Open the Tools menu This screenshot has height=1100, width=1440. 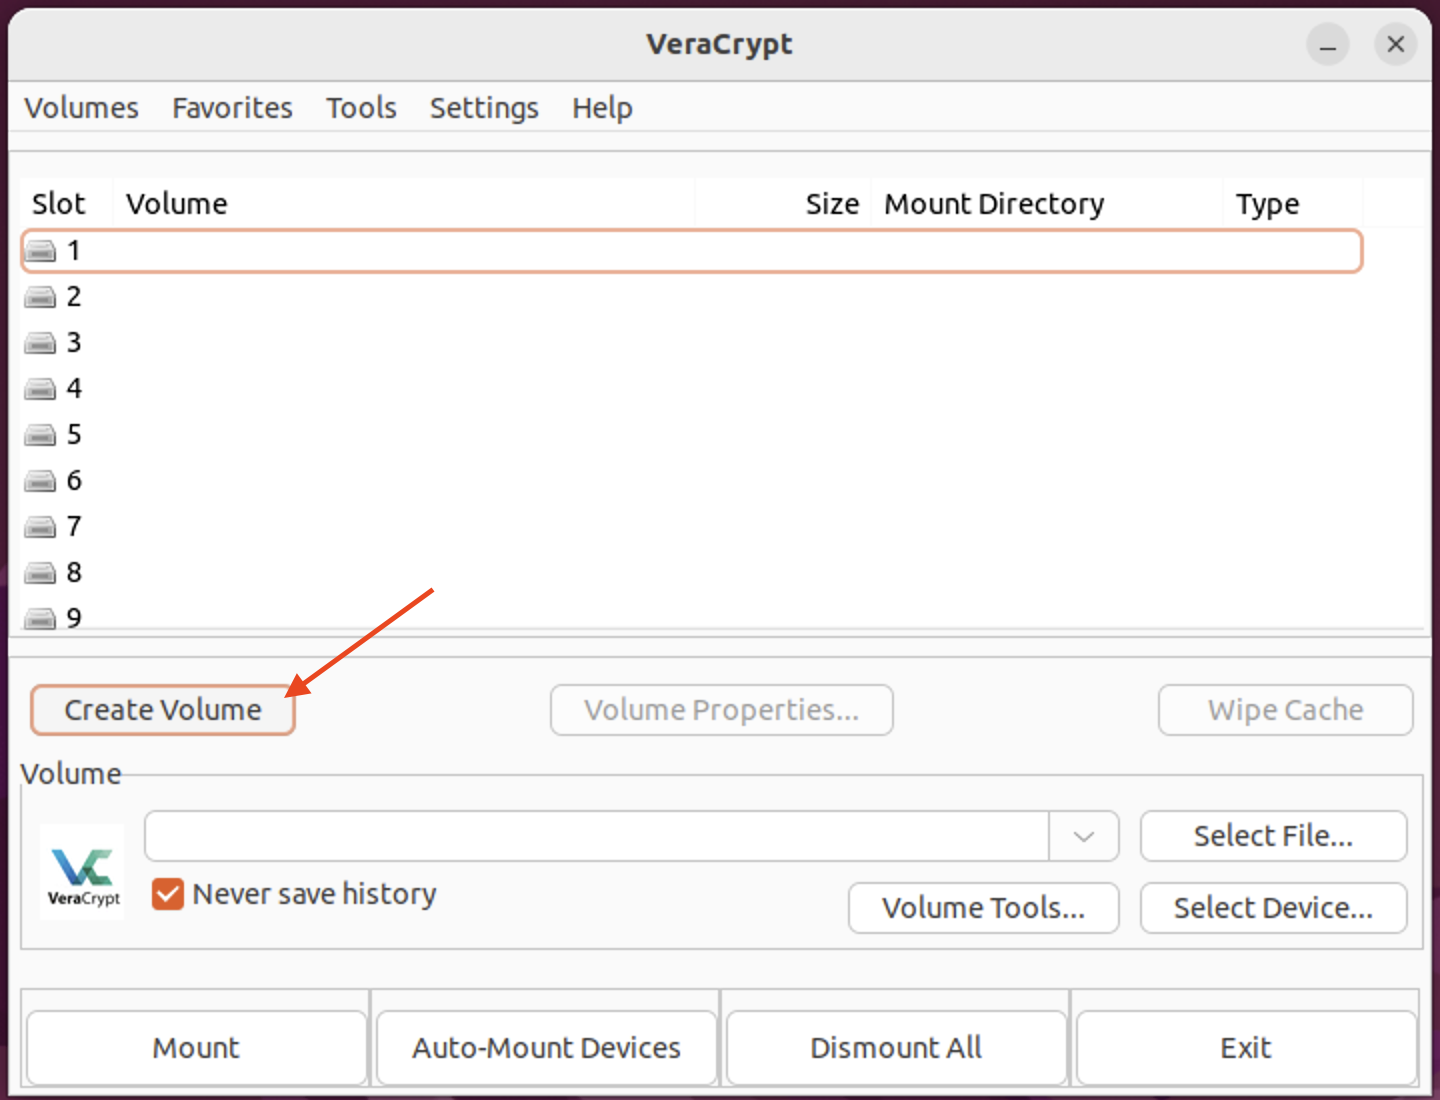[x=360, y=108]
